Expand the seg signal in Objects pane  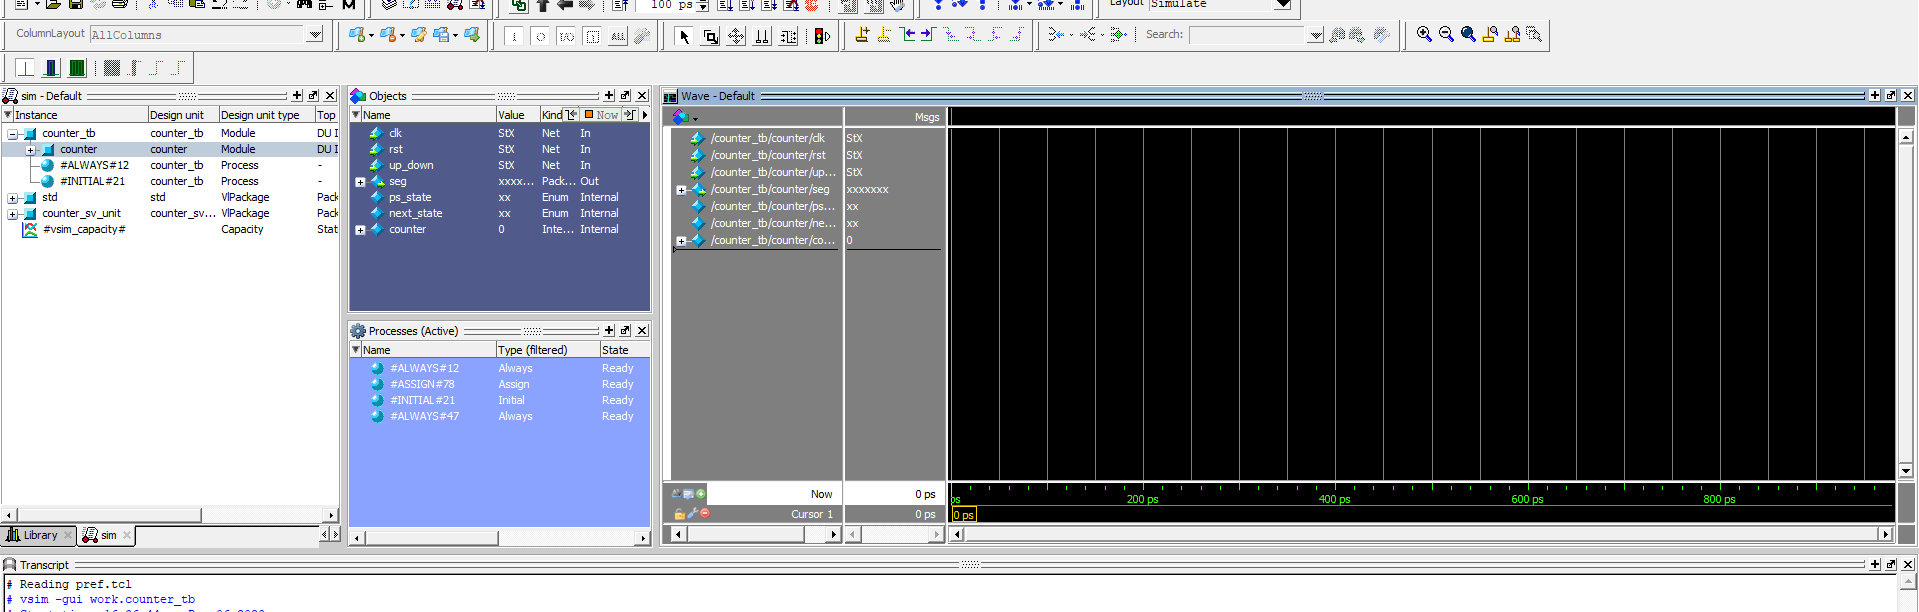click(x=360, y=182)
